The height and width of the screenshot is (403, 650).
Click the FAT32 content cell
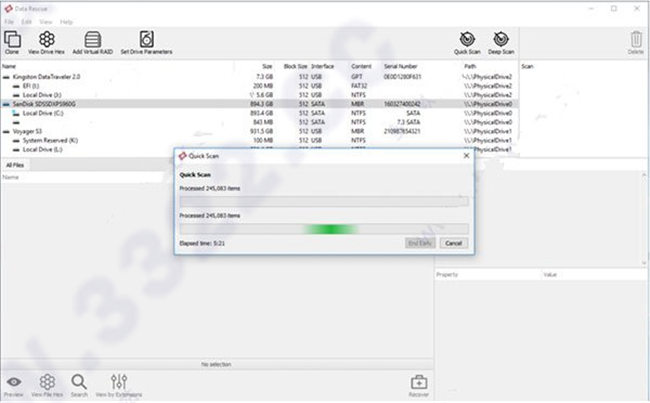(359, 86)
